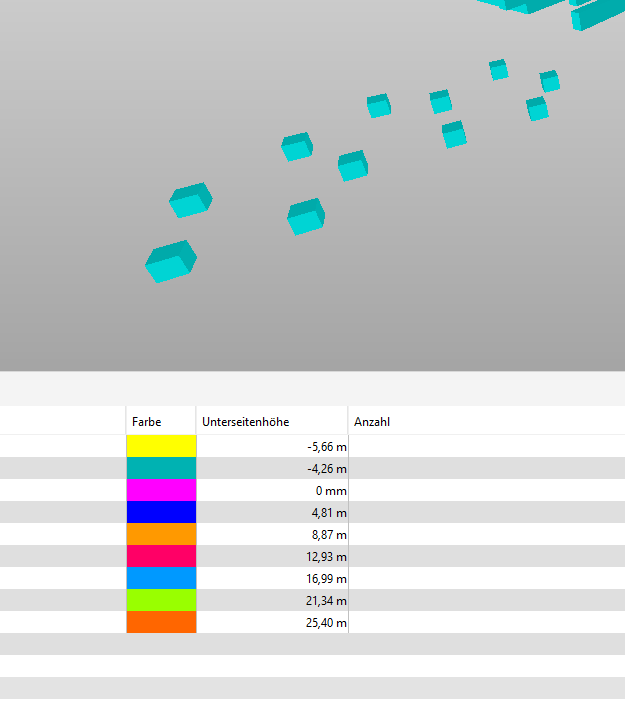The width and height of the screenshot is (625, 710).
Task: Click the Farbe column header
Action: [x=161, y=421]
